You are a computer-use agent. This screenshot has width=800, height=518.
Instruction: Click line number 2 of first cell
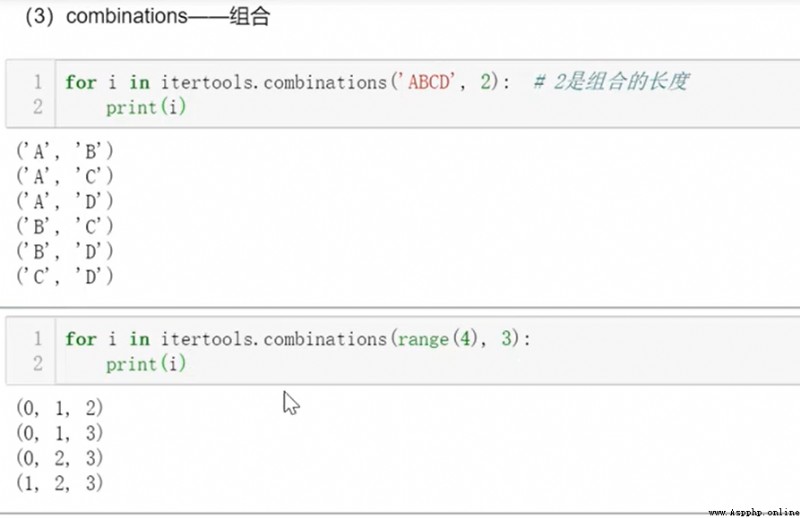click(38, 107)
